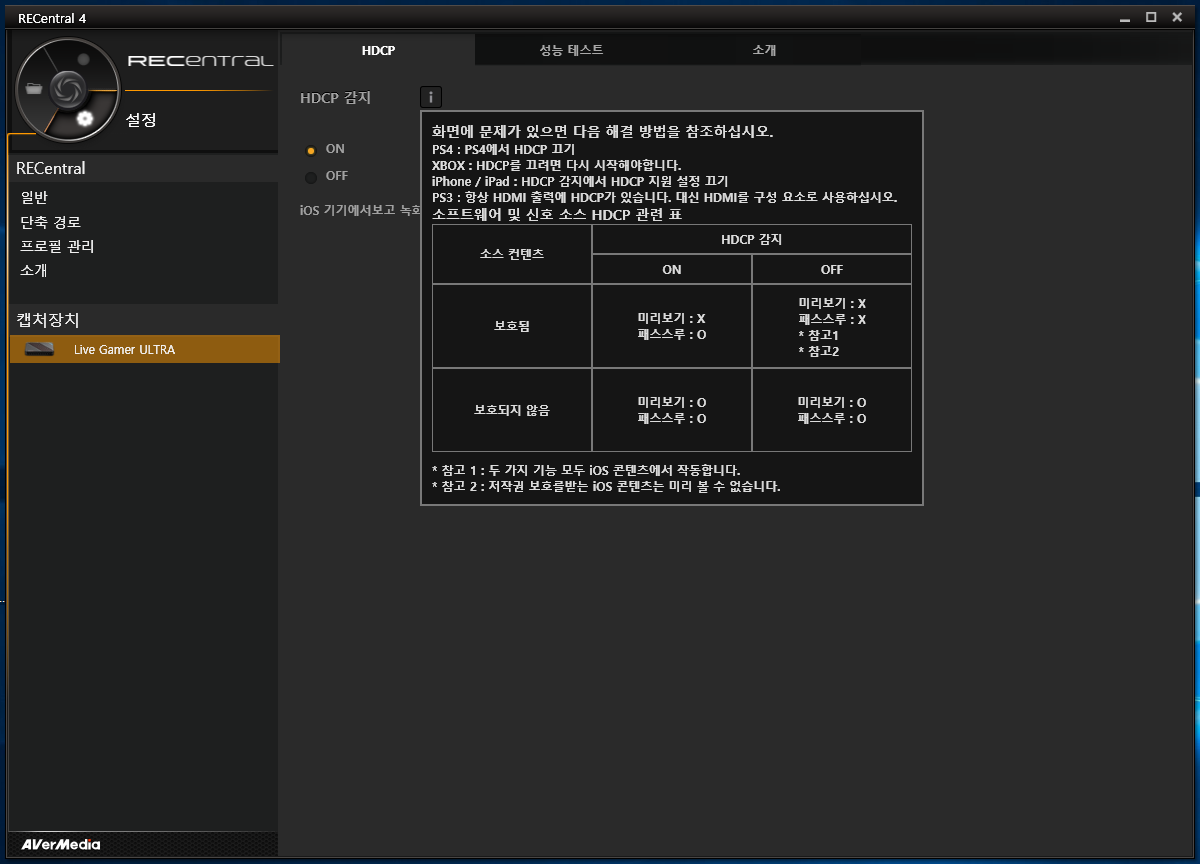Click the AVerMedia logo at the bottom
This screenshot has height=864, width=1200.
click(x=61, y=844)
